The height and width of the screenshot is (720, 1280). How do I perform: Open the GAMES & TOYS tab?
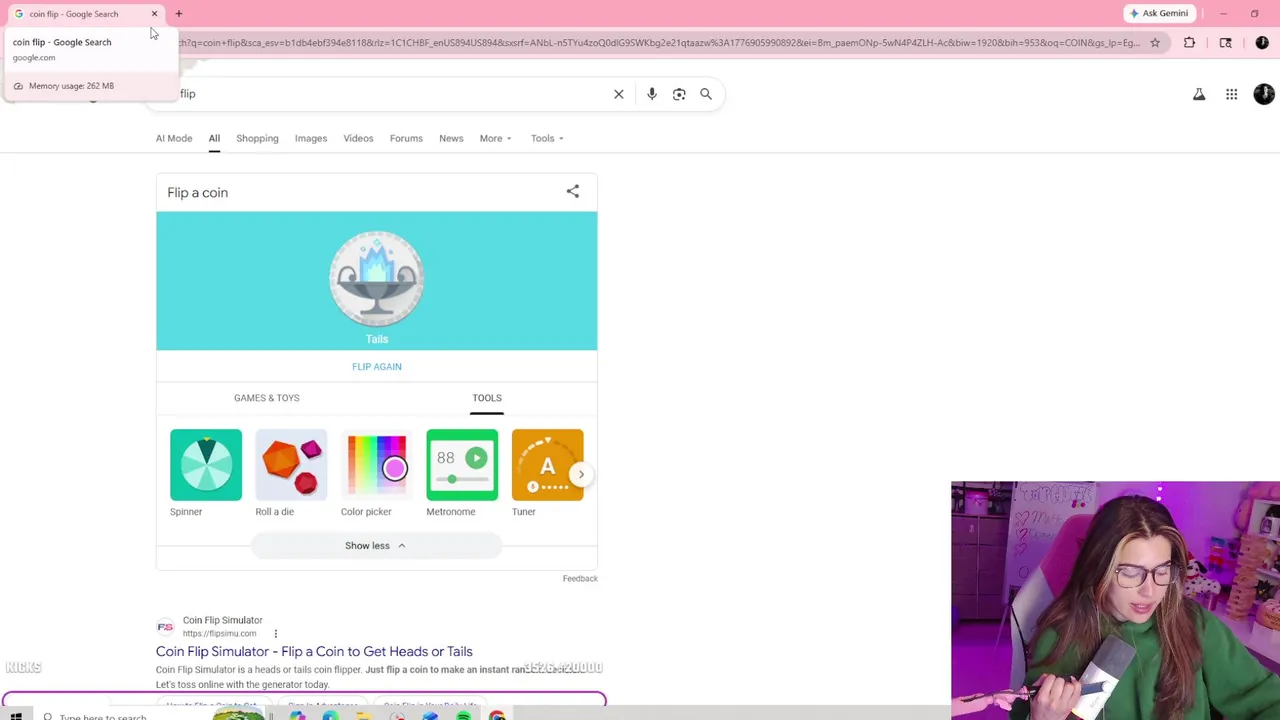[x=267, y=398]
